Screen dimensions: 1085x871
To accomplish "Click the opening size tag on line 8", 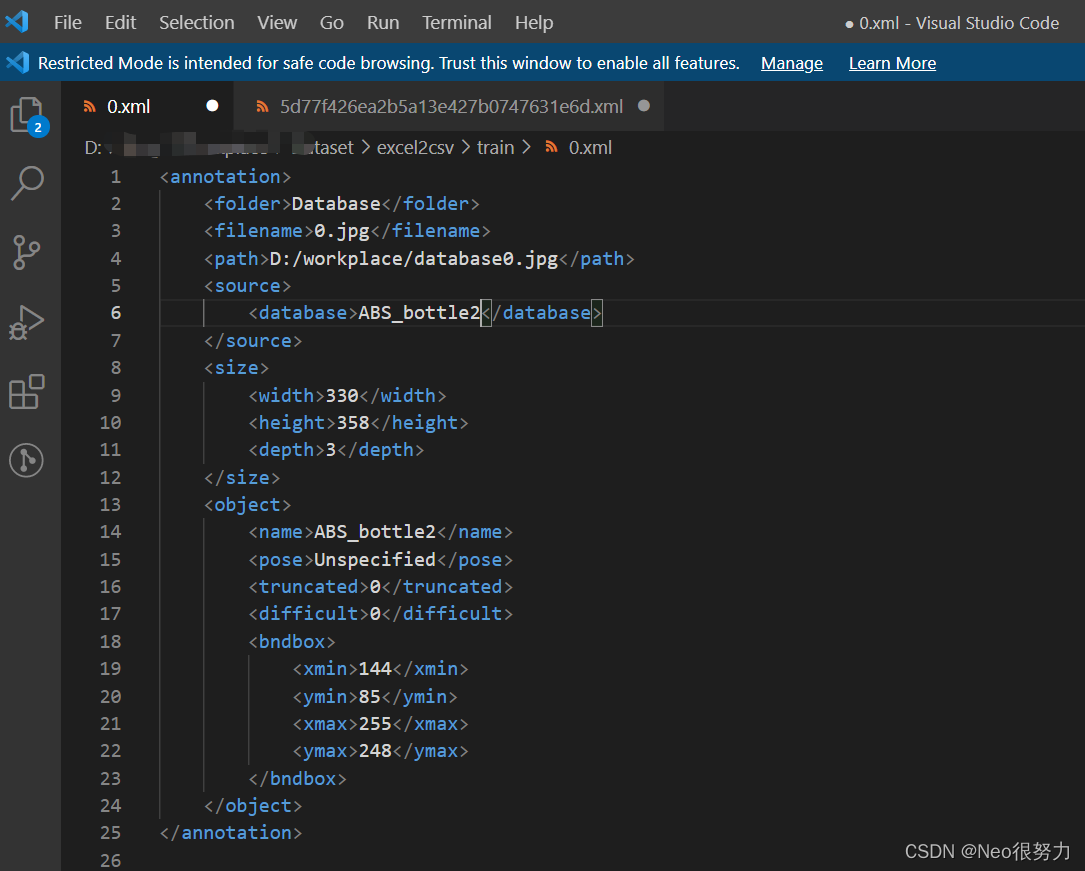I will (236, 368).
